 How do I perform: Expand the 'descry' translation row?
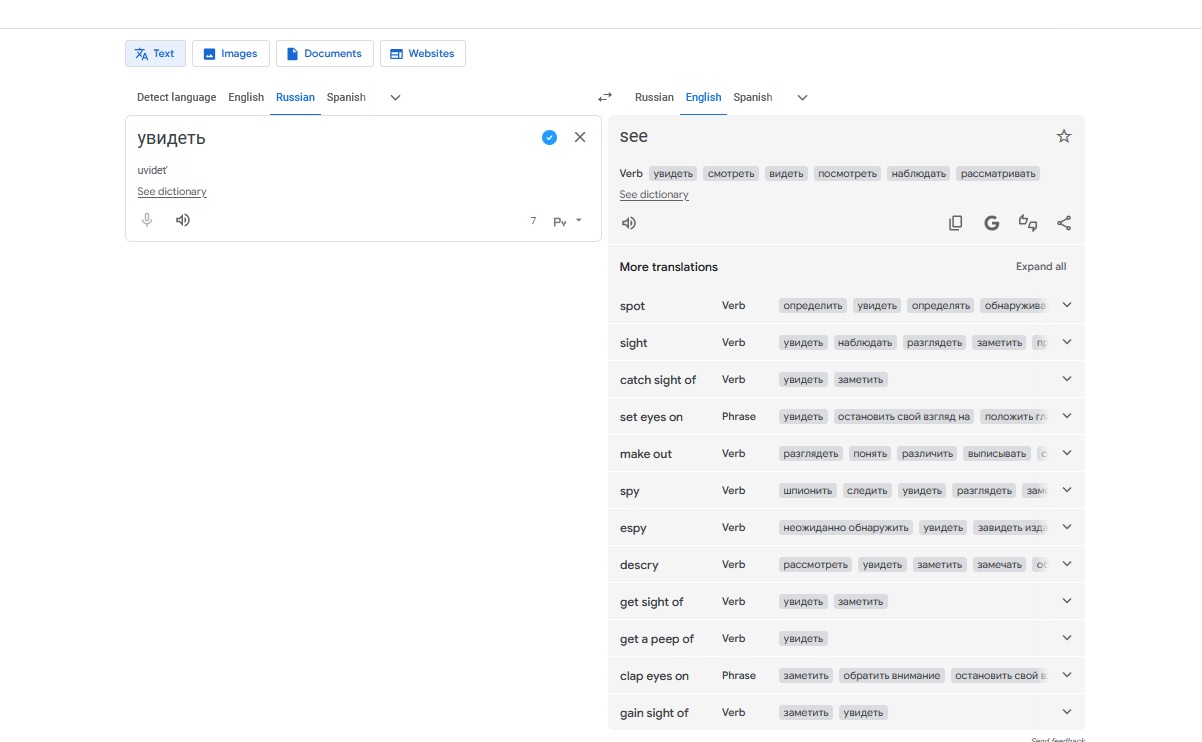(1067, 564)
